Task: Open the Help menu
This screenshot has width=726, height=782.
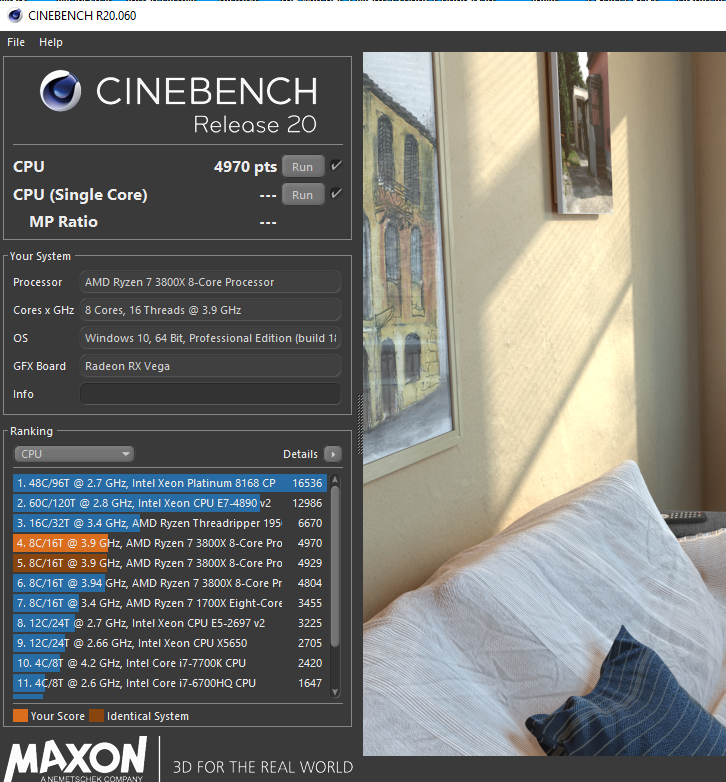Action: [x=51, y=42]
